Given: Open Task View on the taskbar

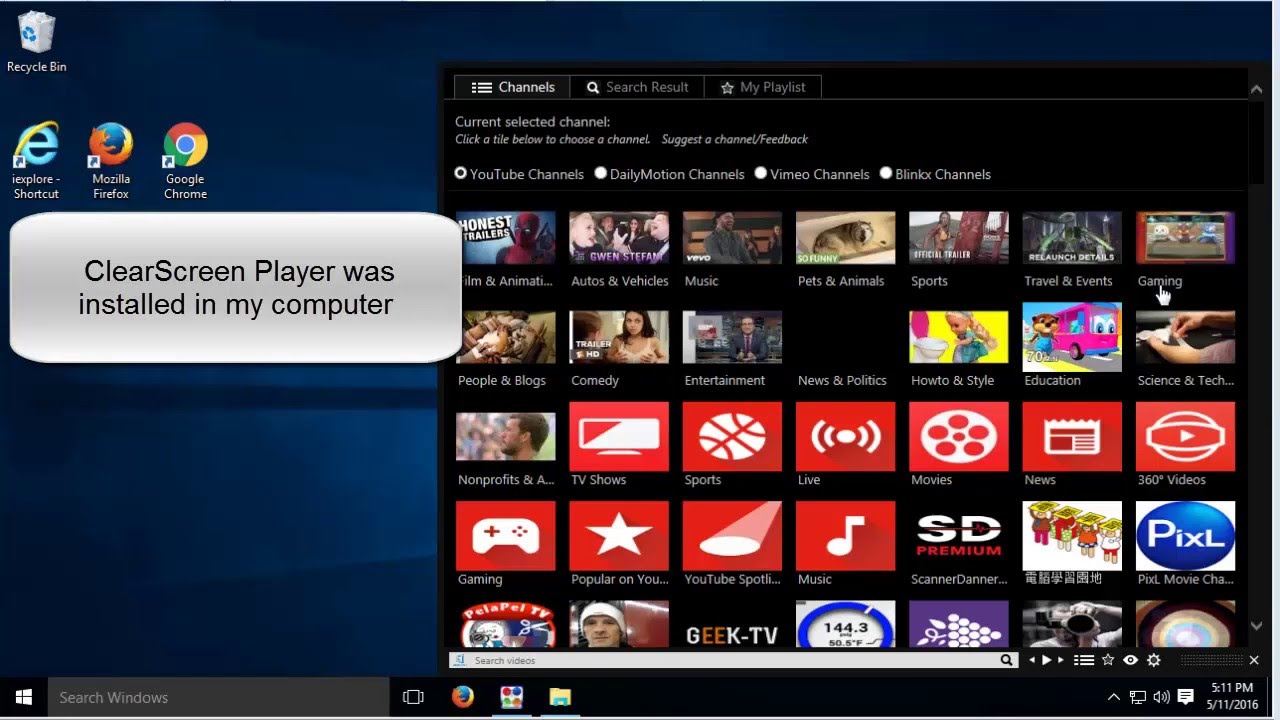Looking at the screenshot, I should click(x=413, y=697).
